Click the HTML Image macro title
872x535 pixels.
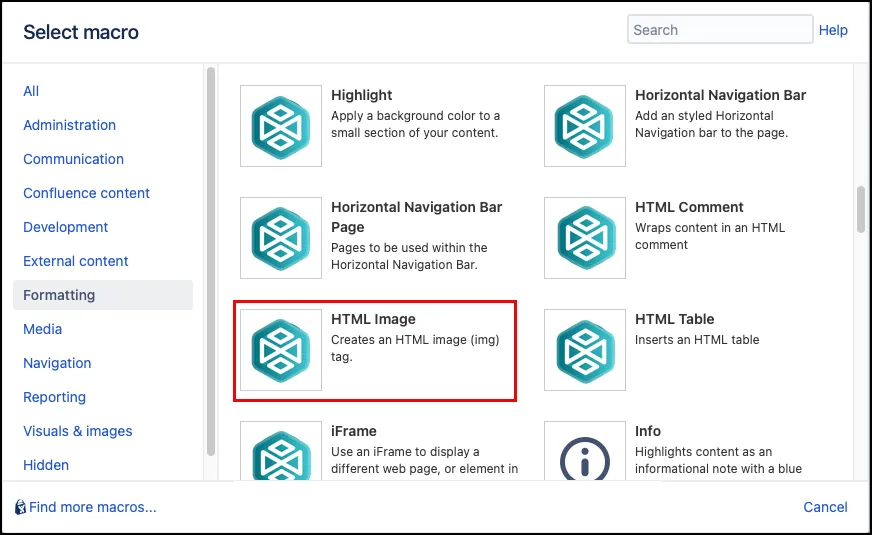tap(373, 319)
